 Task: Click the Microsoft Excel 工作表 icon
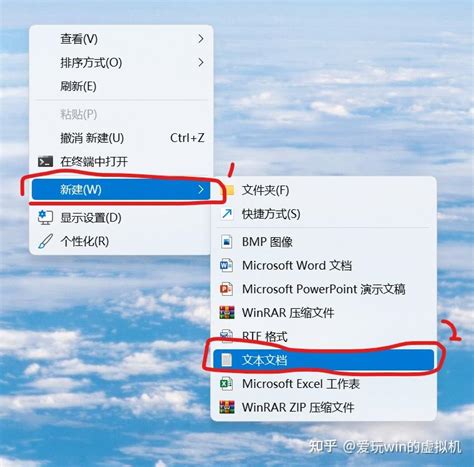(226, 384)
